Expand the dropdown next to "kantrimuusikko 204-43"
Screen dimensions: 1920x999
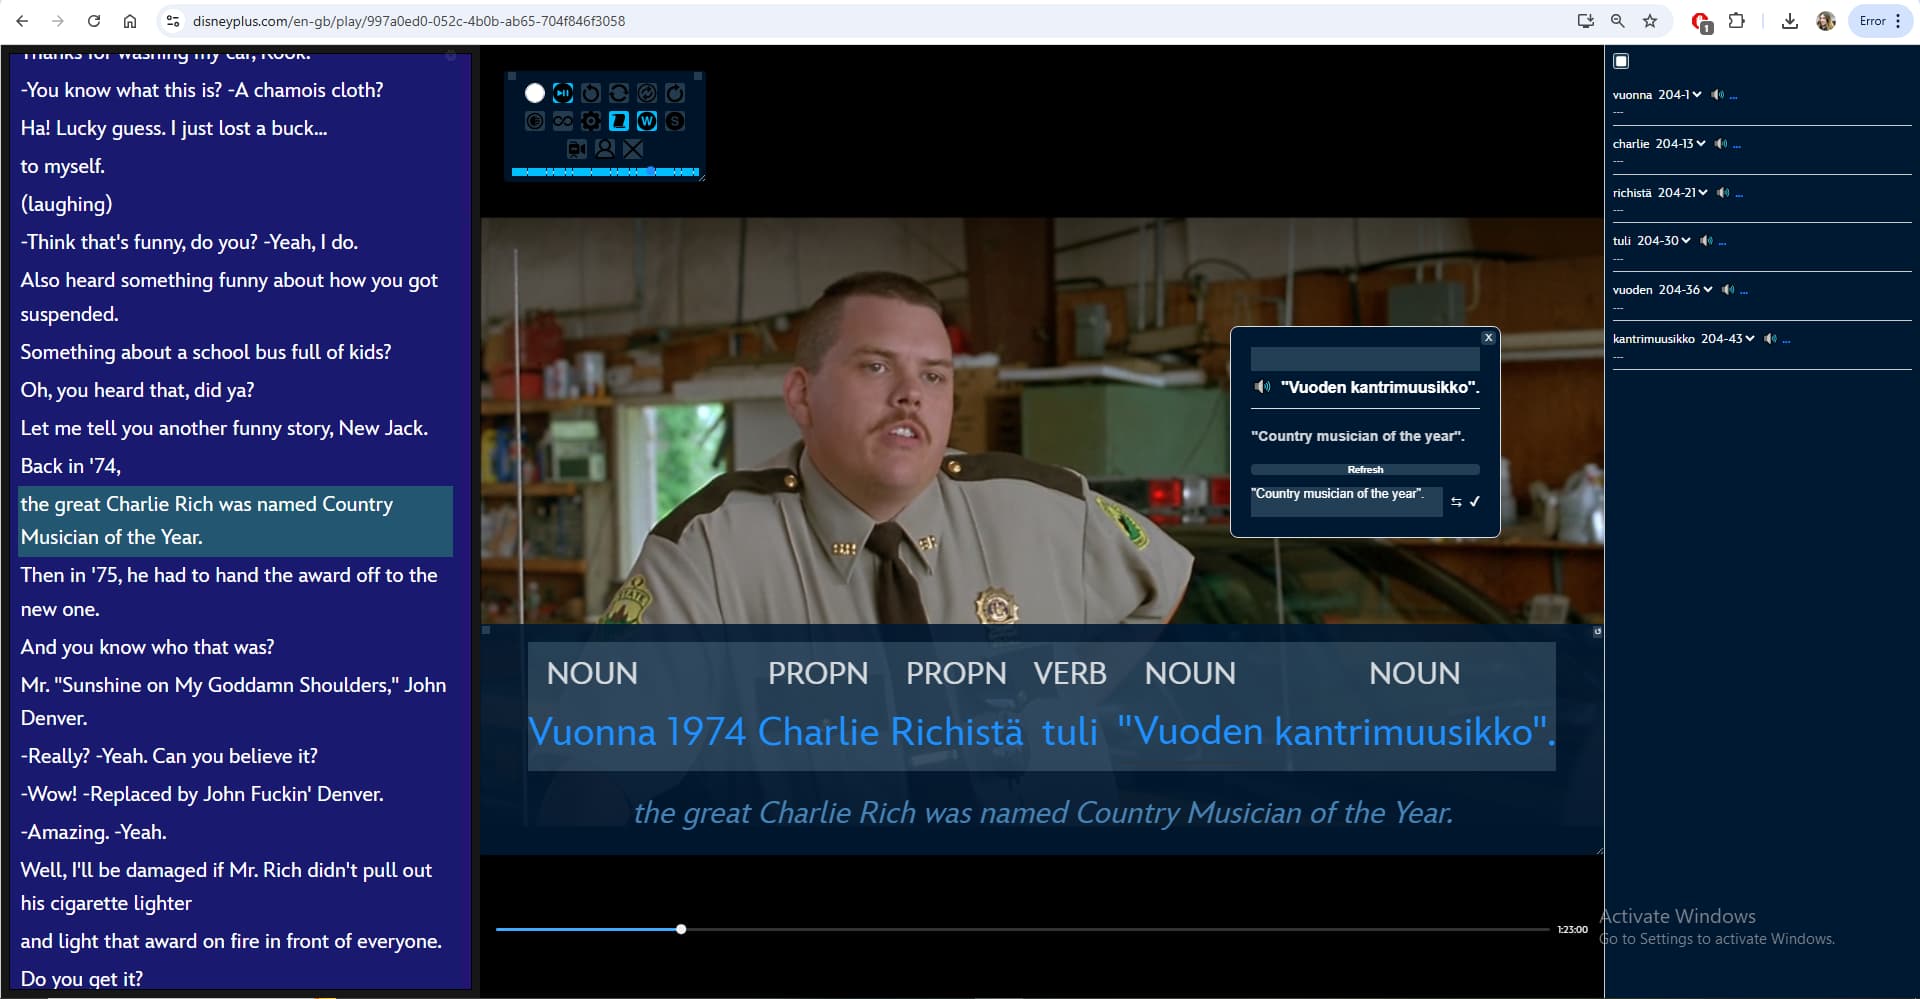1750,339
